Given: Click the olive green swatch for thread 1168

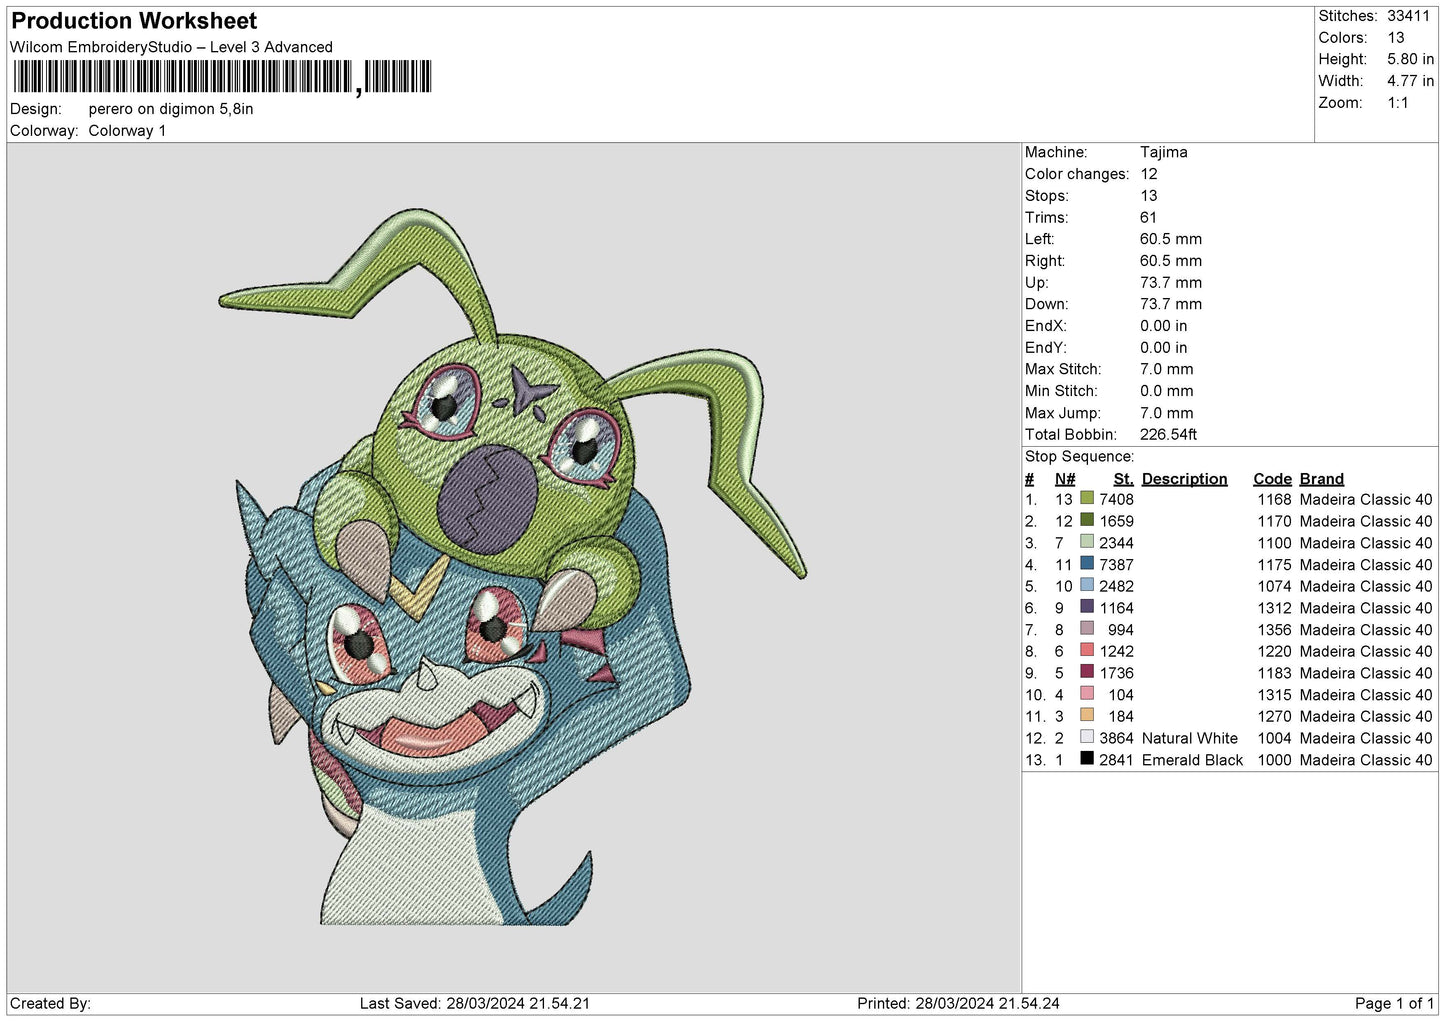Looking at the screenshot, I should (1087, 498).
